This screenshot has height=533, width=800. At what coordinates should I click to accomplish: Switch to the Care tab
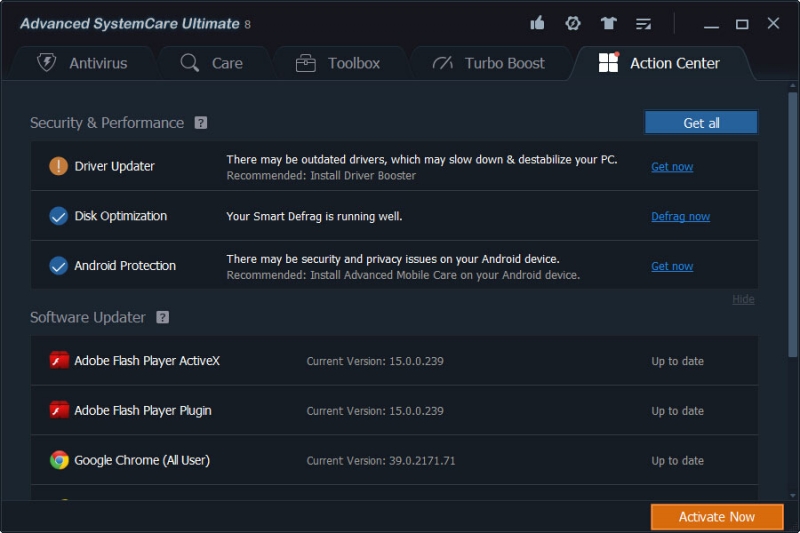click(212, 63)
